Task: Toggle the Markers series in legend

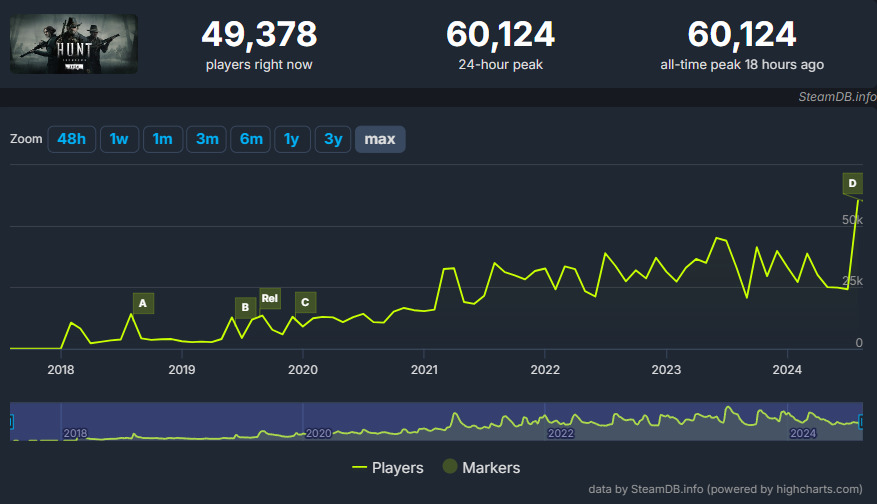Action: pos(480,467)
